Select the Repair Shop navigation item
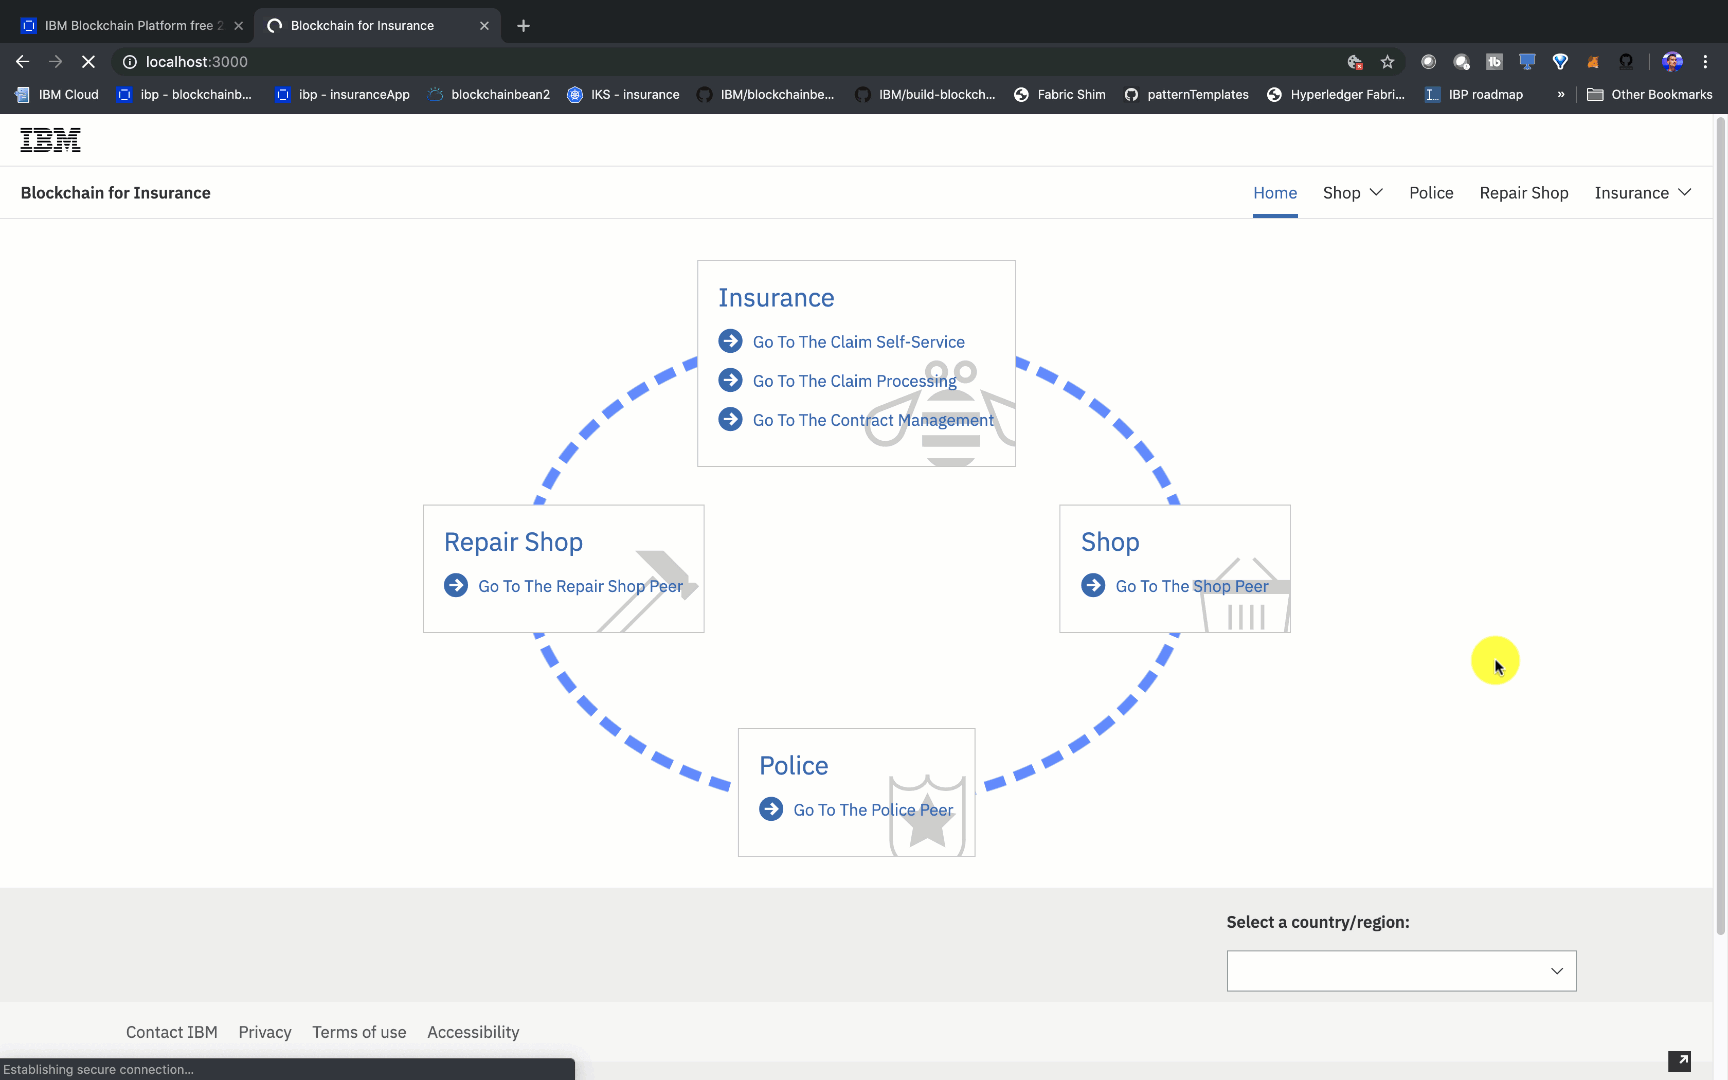 1524,193
